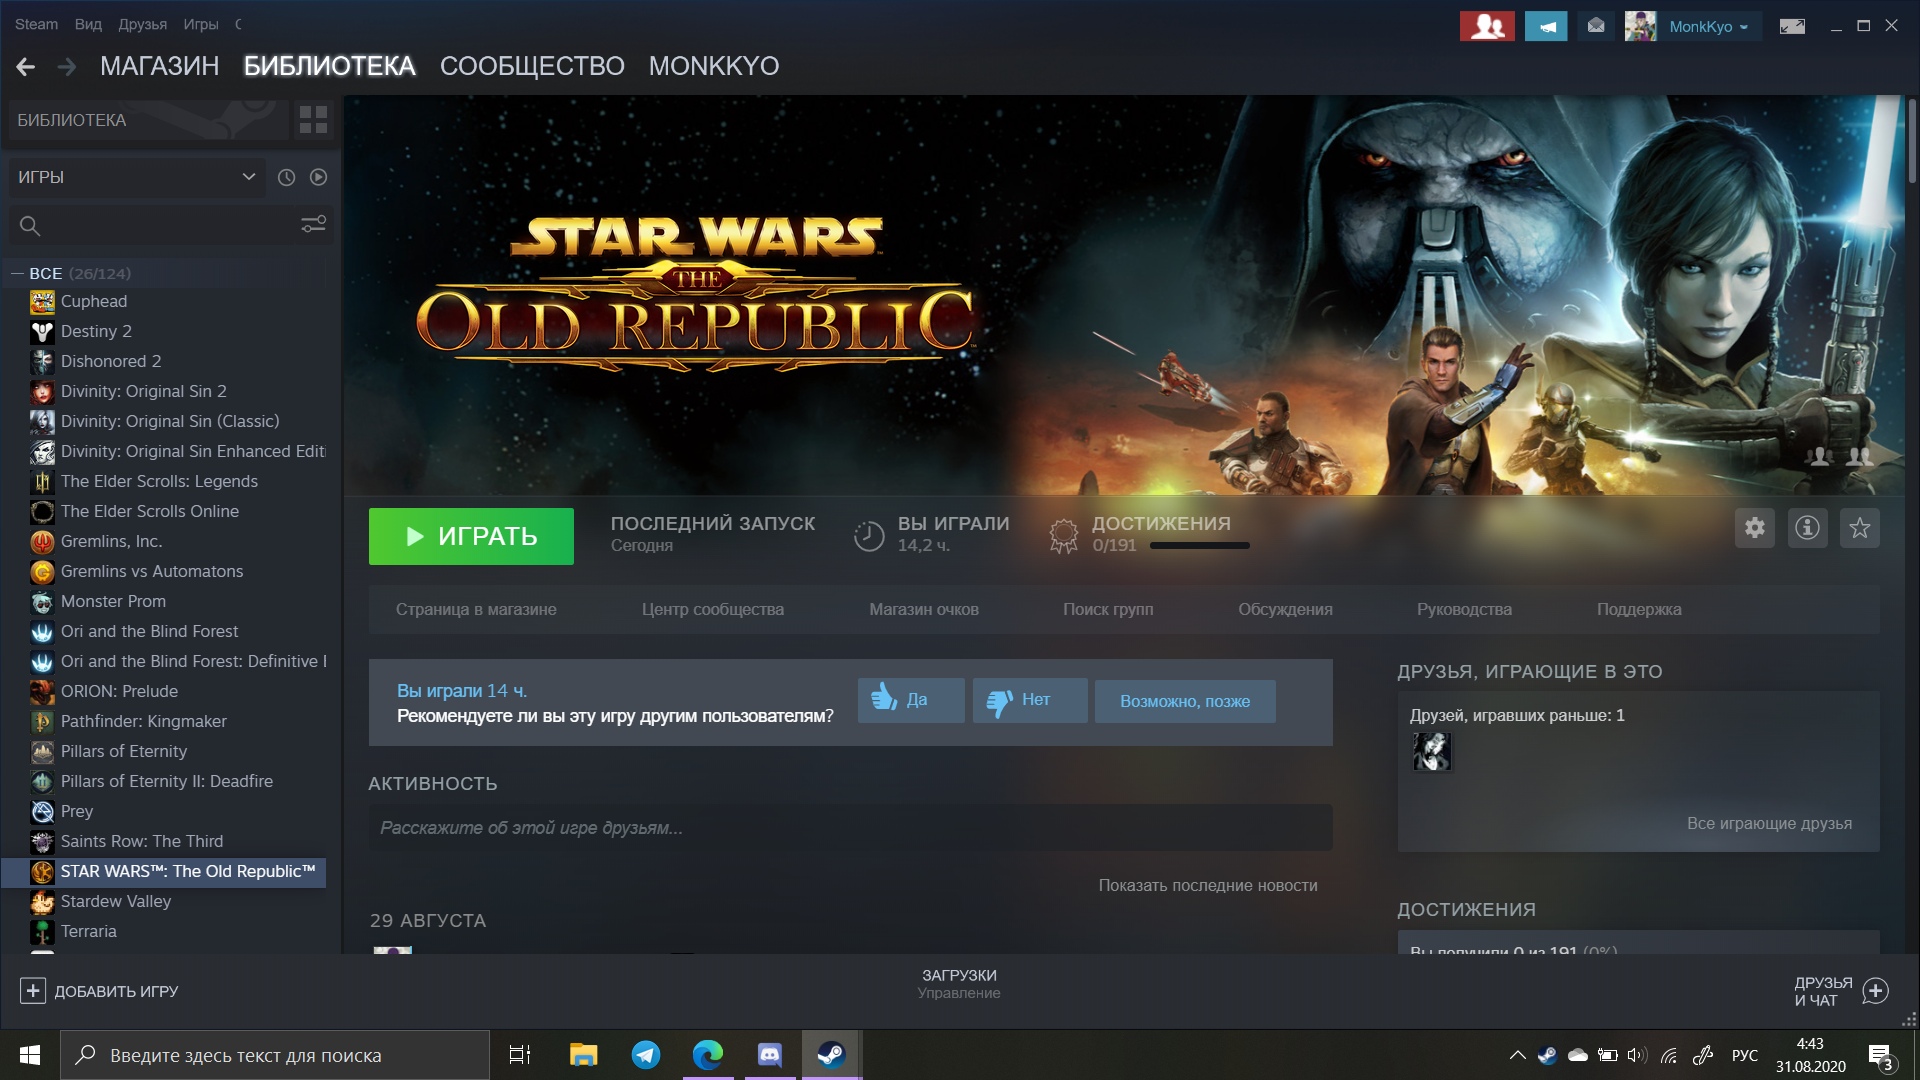
Task: Open Steam announcements megaphone icon
Action: pos(1546,27)
